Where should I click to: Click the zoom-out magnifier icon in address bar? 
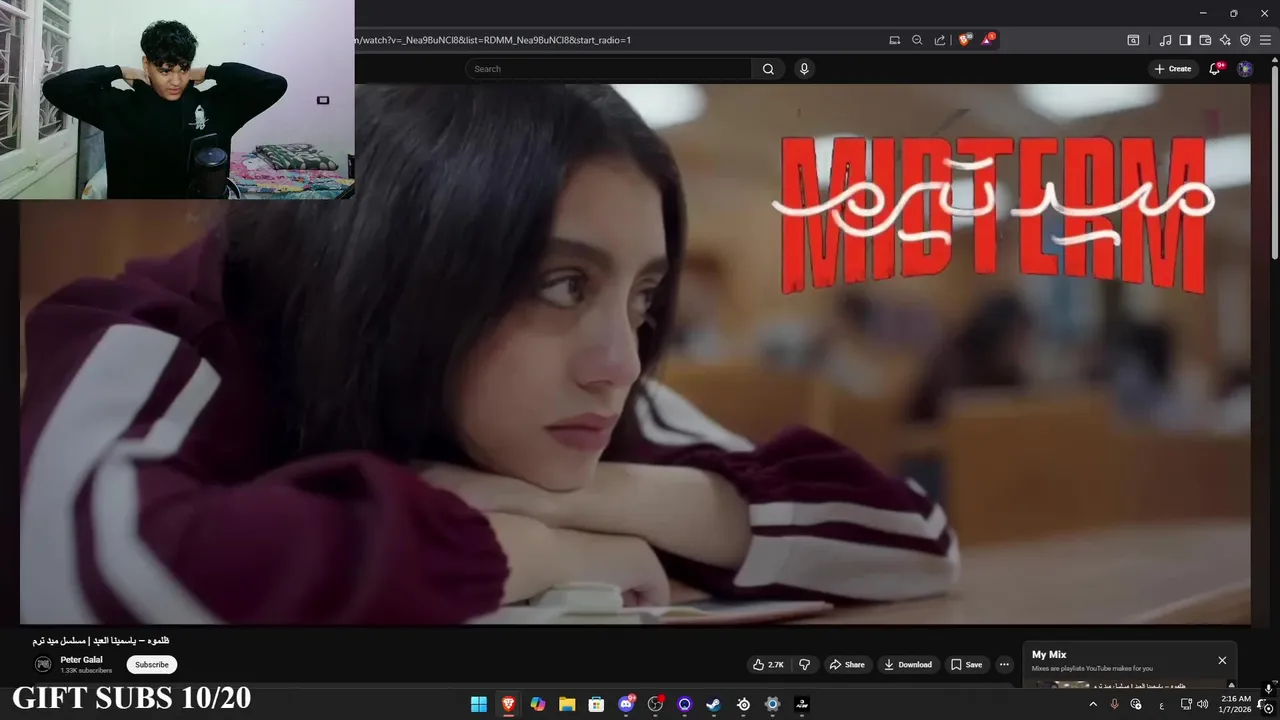[x=917, y=40]
